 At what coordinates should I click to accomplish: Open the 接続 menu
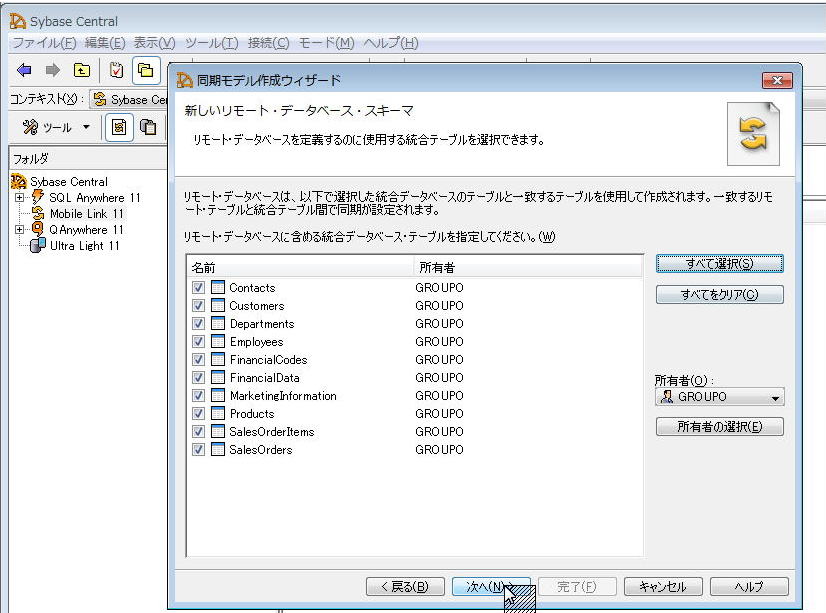click(268, 43)
